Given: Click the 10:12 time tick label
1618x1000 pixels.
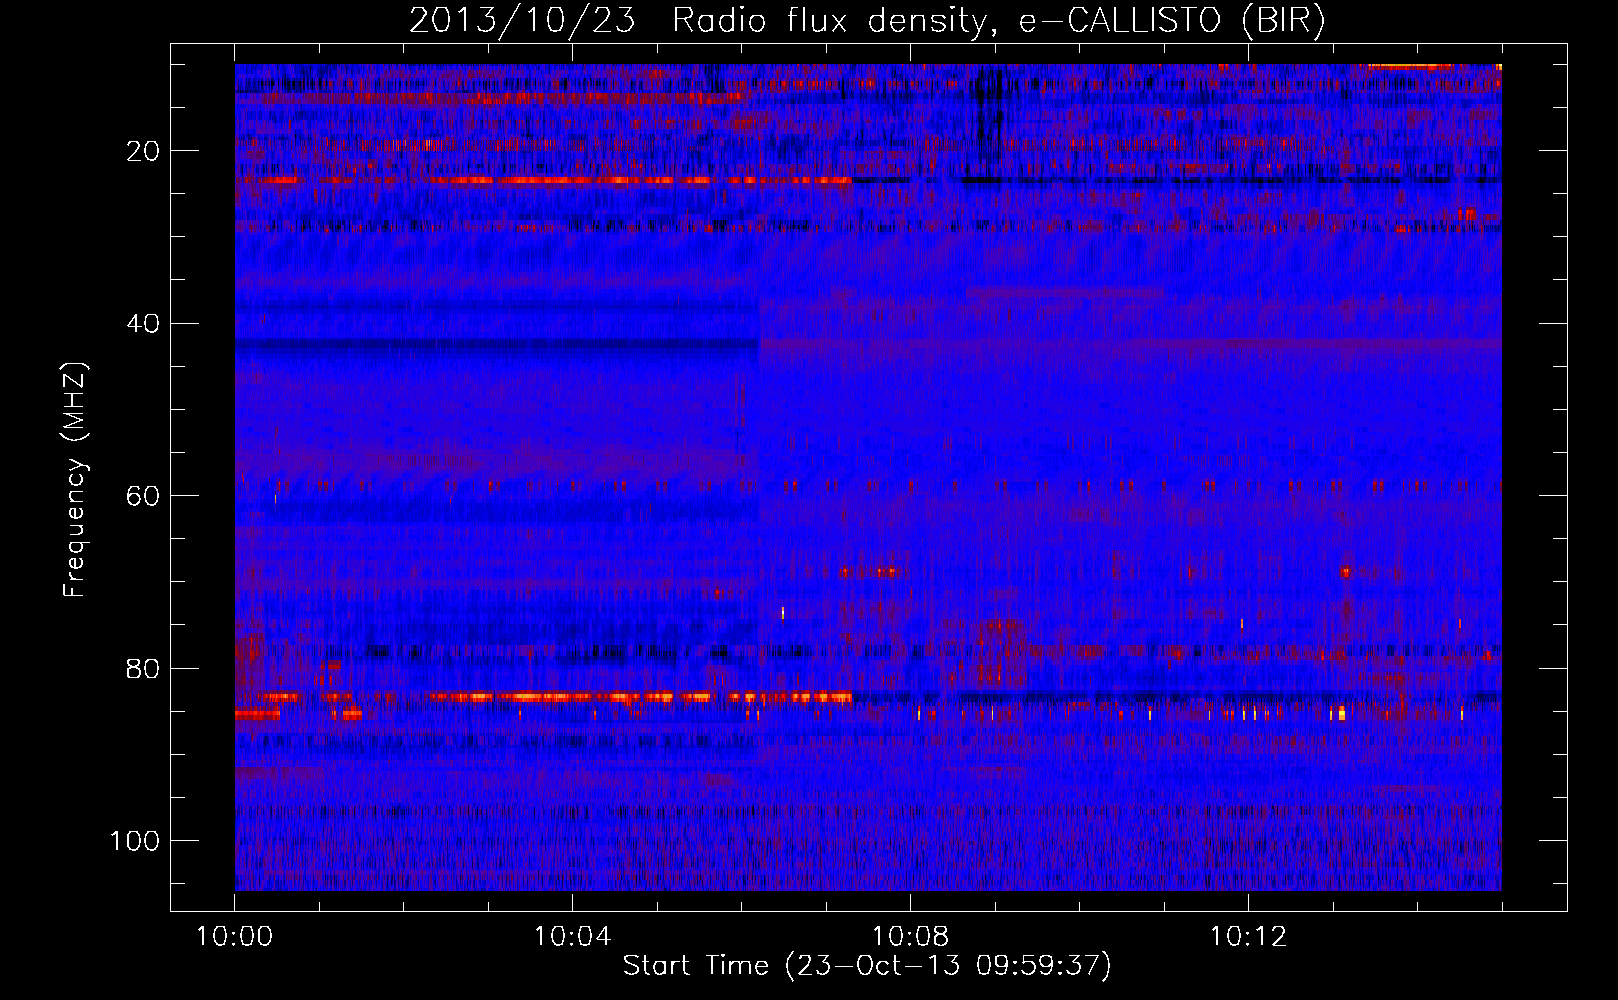Looking at the screenshot, I should 1248,937.
